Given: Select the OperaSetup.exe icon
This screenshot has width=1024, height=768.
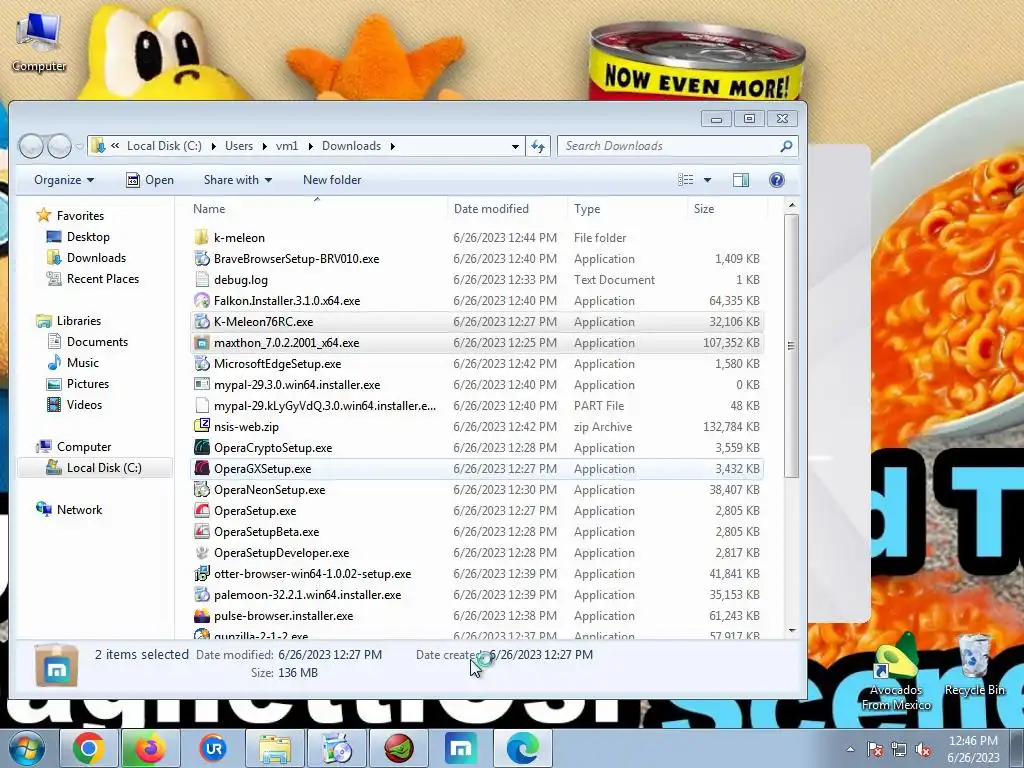Looking at the screenshot, I should (202, 511).
